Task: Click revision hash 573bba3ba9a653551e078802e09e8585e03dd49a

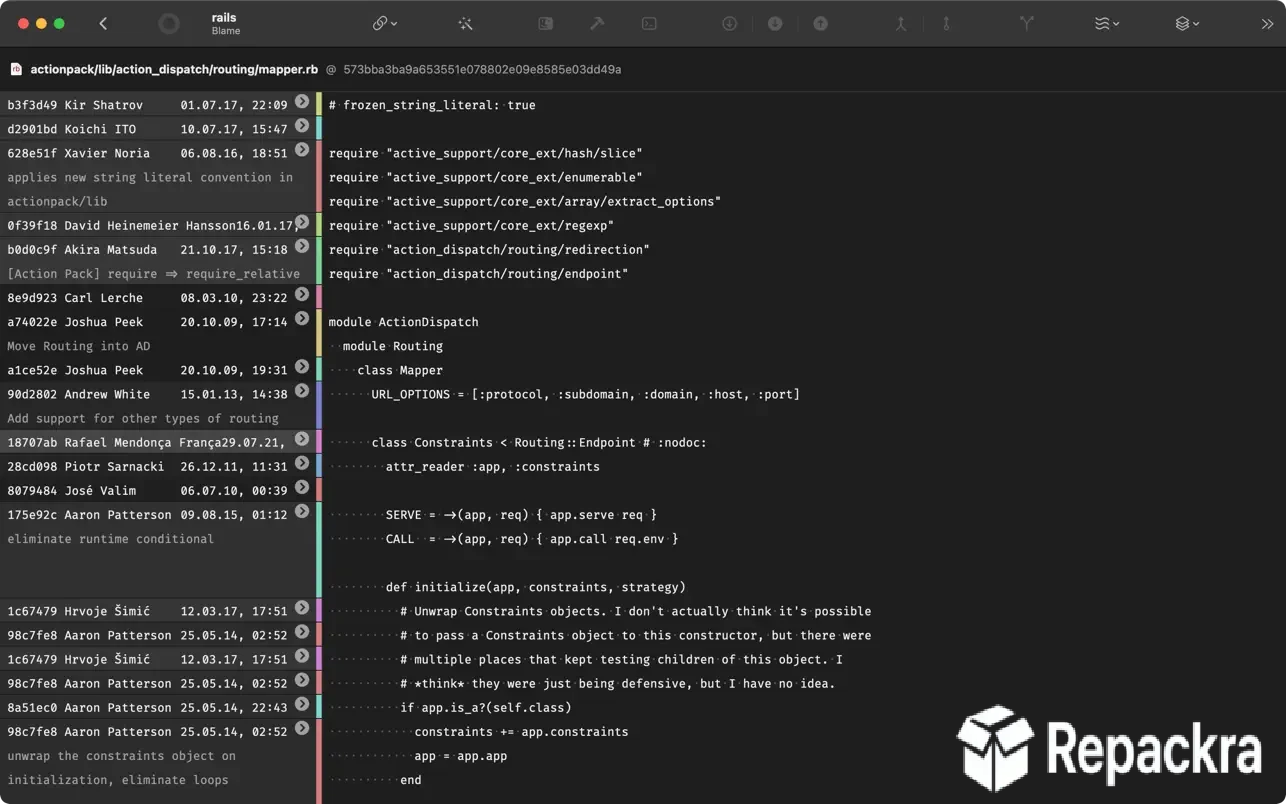Action: coord(482,70)
